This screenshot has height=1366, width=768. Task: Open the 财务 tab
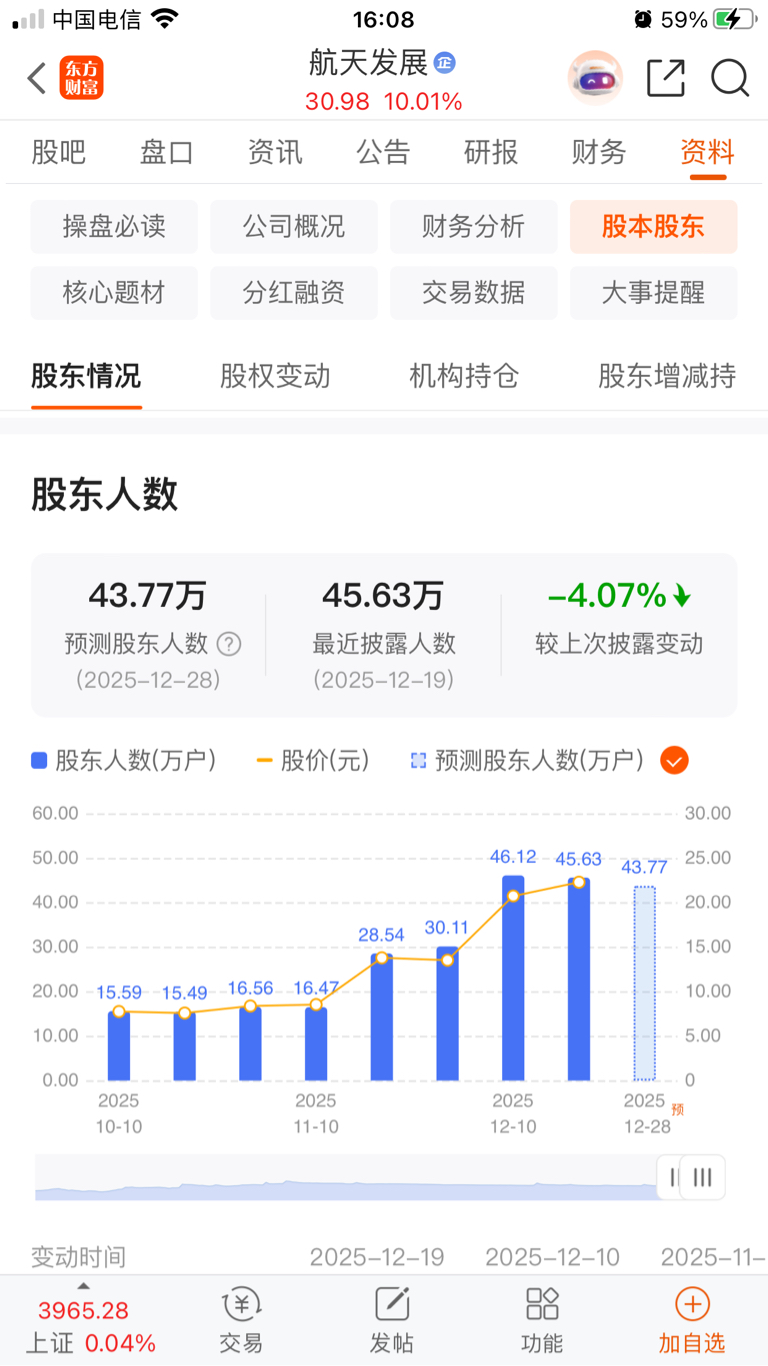(599, 152)
